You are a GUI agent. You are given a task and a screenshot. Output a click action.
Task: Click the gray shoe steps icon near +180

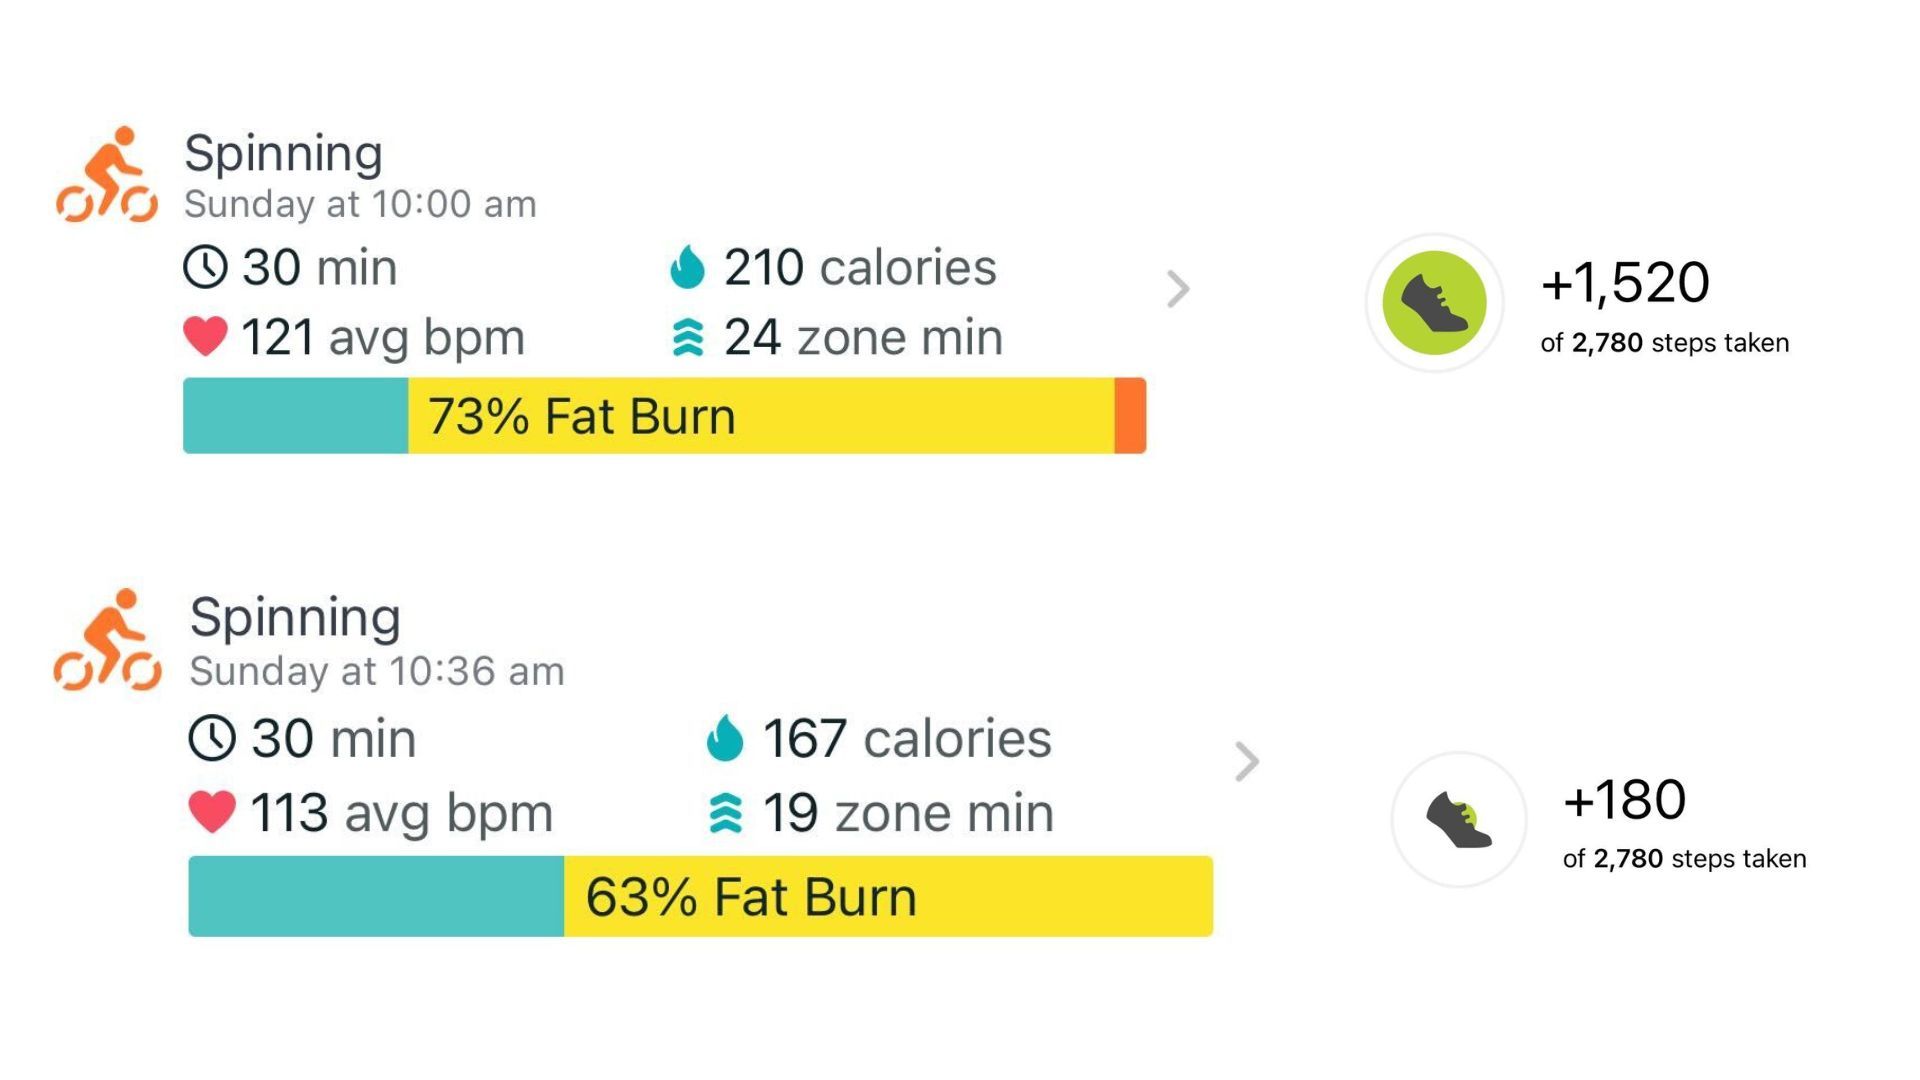pyautogui.click(x=1458, y=818)
